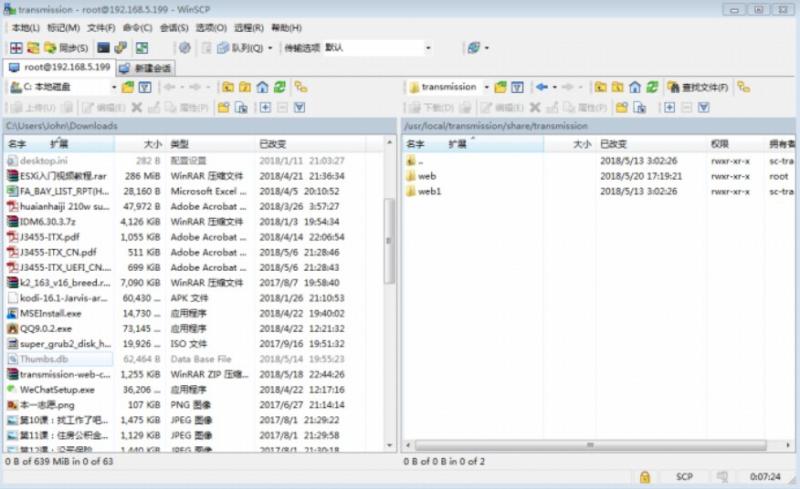The height and width of the screenshot is (489, 800).
Task: Open the 新建会话 new session tab
Action: coord(146,68)
